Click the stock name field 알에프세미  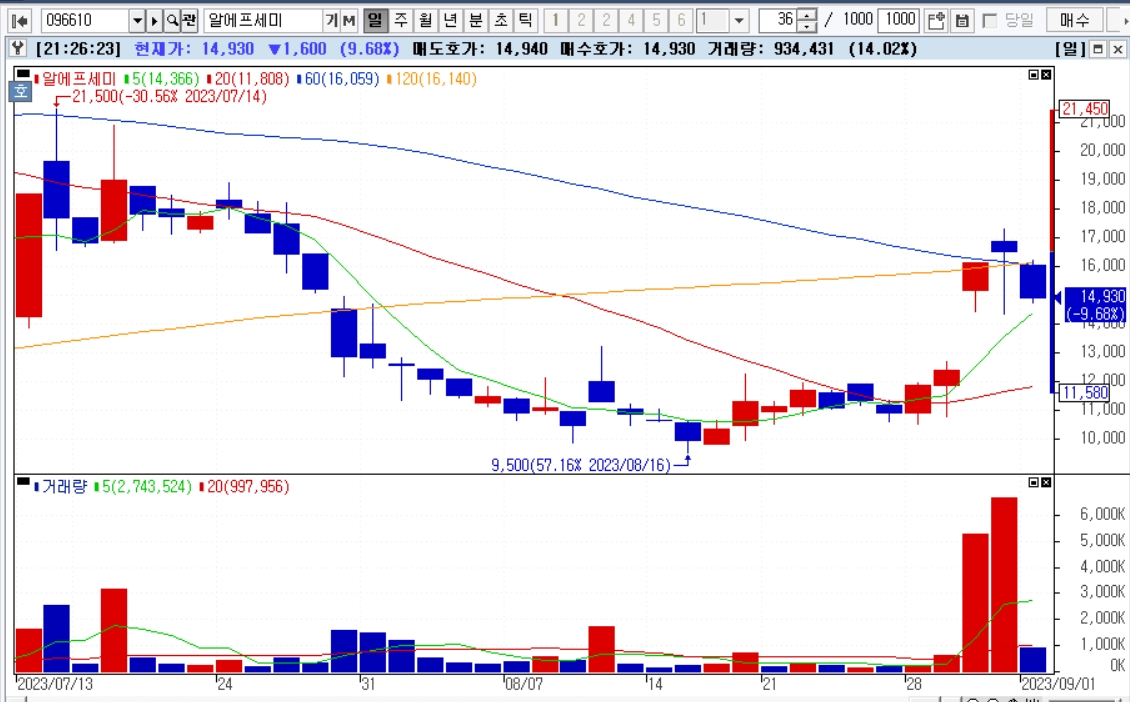point(263,21)
